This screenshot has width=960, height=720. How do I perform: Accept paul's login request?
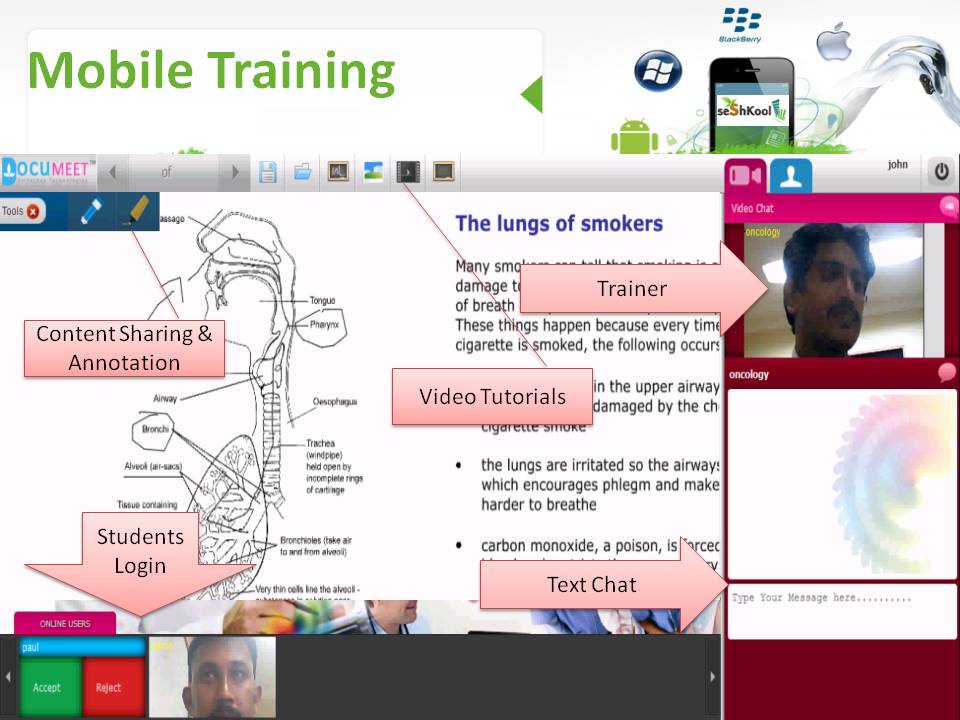point(47,687)
